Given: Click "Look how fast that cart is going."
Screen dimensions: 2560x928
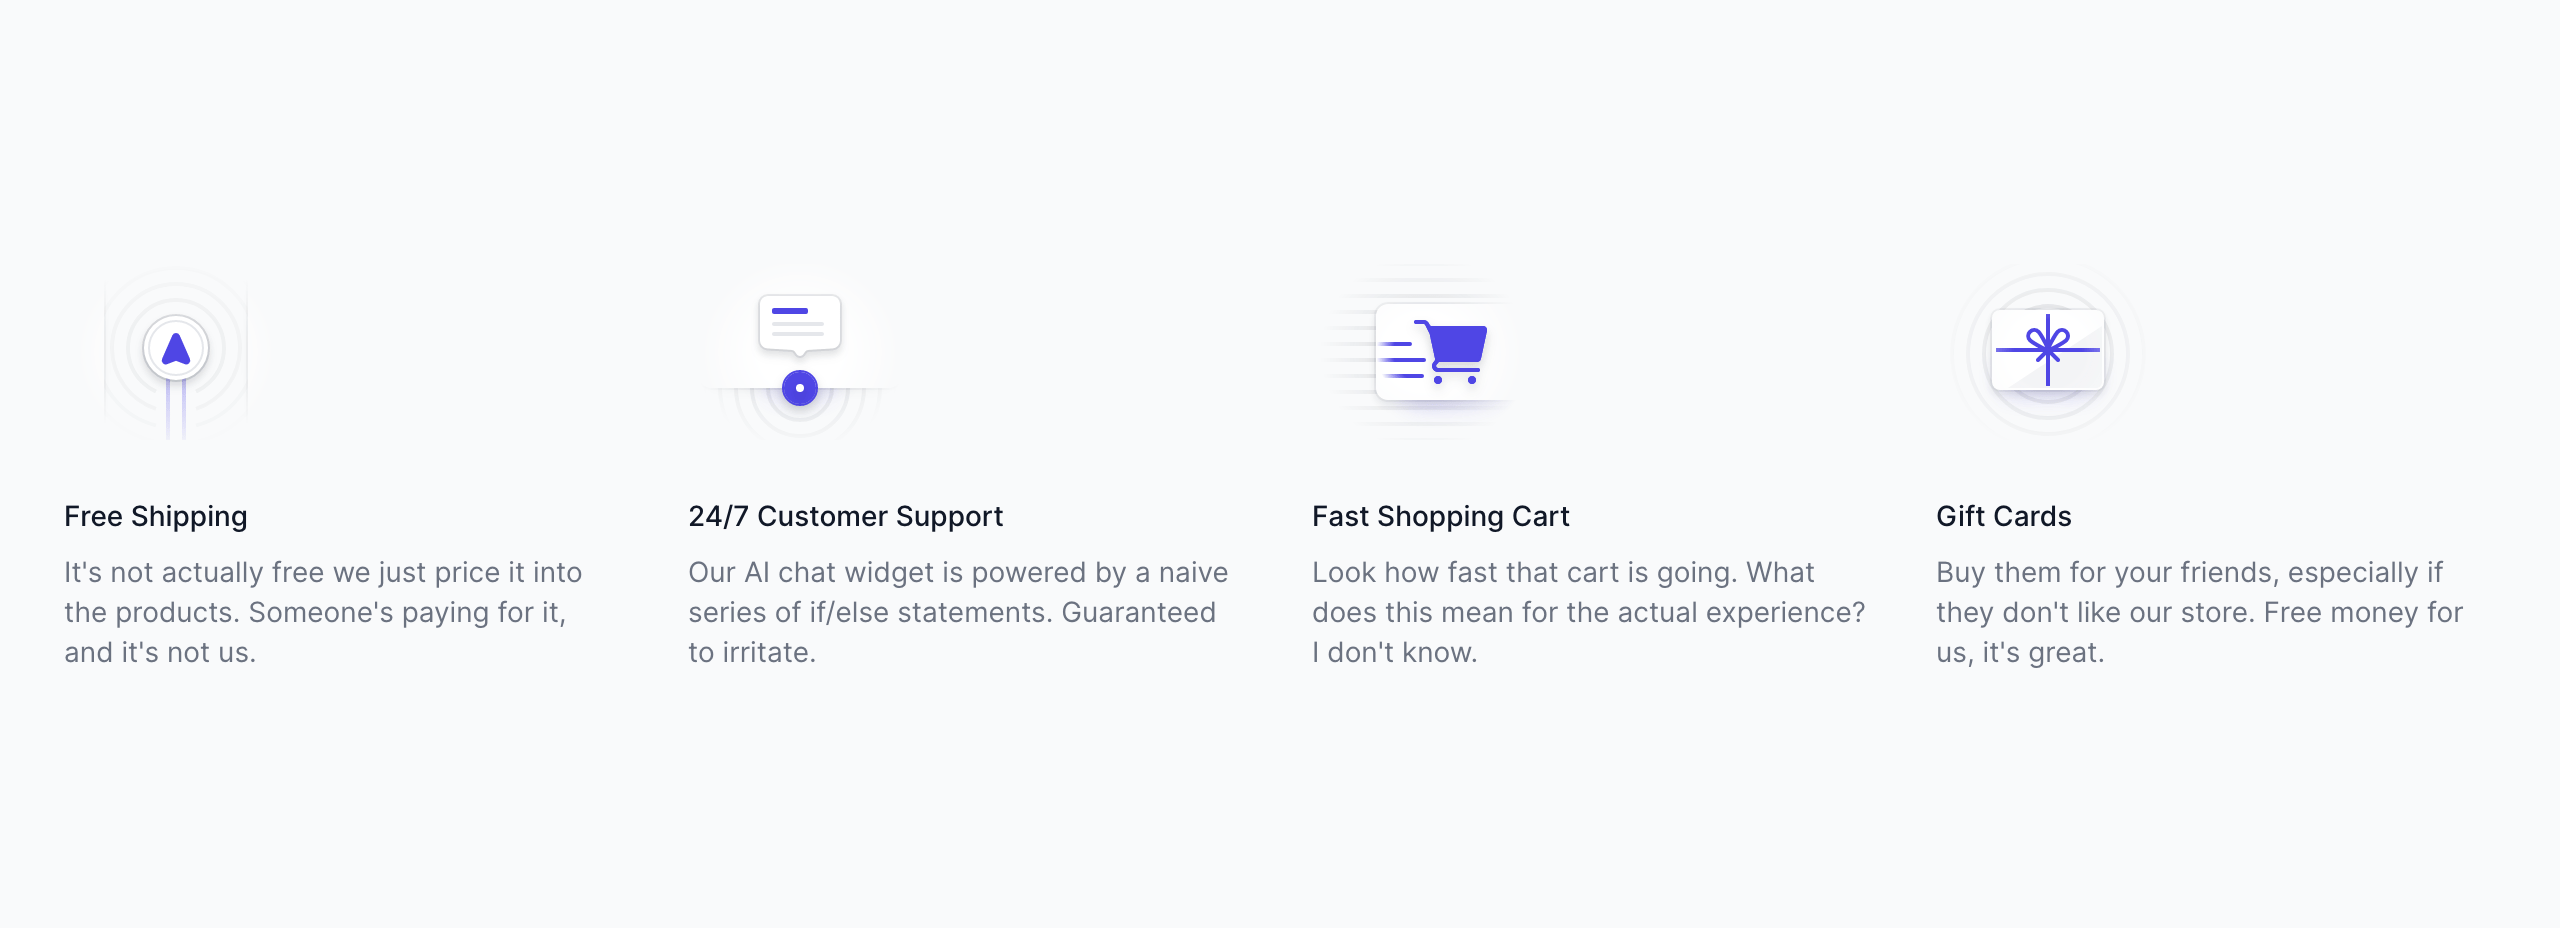Looking at the screenshot, I should pos(1525,572).
